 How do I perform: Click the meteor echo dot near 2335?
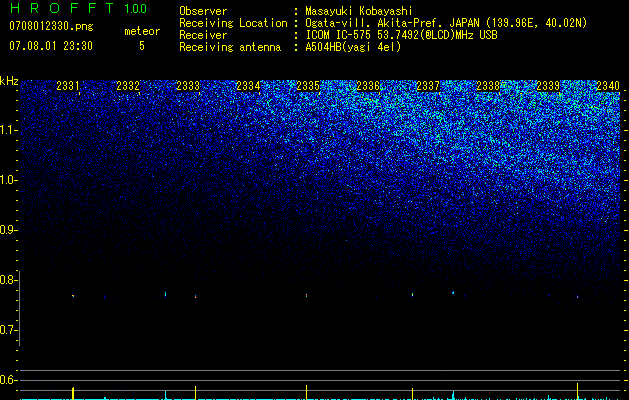tap(306, 295)
